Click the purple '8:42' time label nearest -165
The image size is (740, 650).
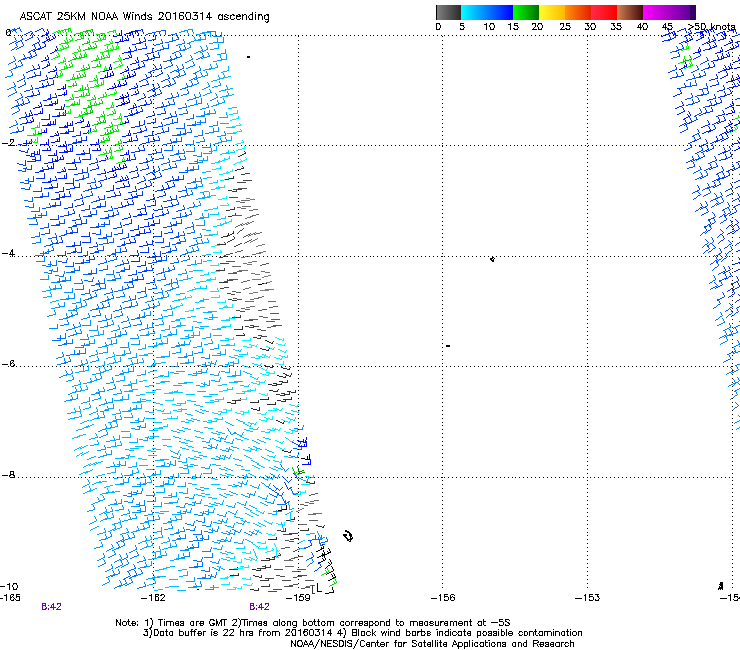click(51, 607)
